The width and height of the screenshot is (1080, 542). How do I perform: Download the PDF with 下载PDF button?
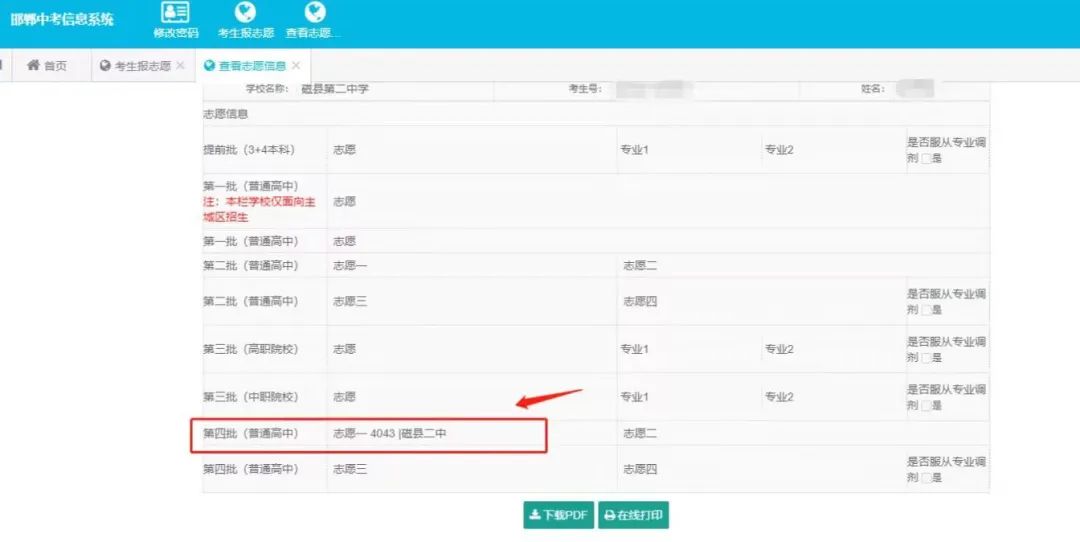pyautogui.click(x=558, y=516)
